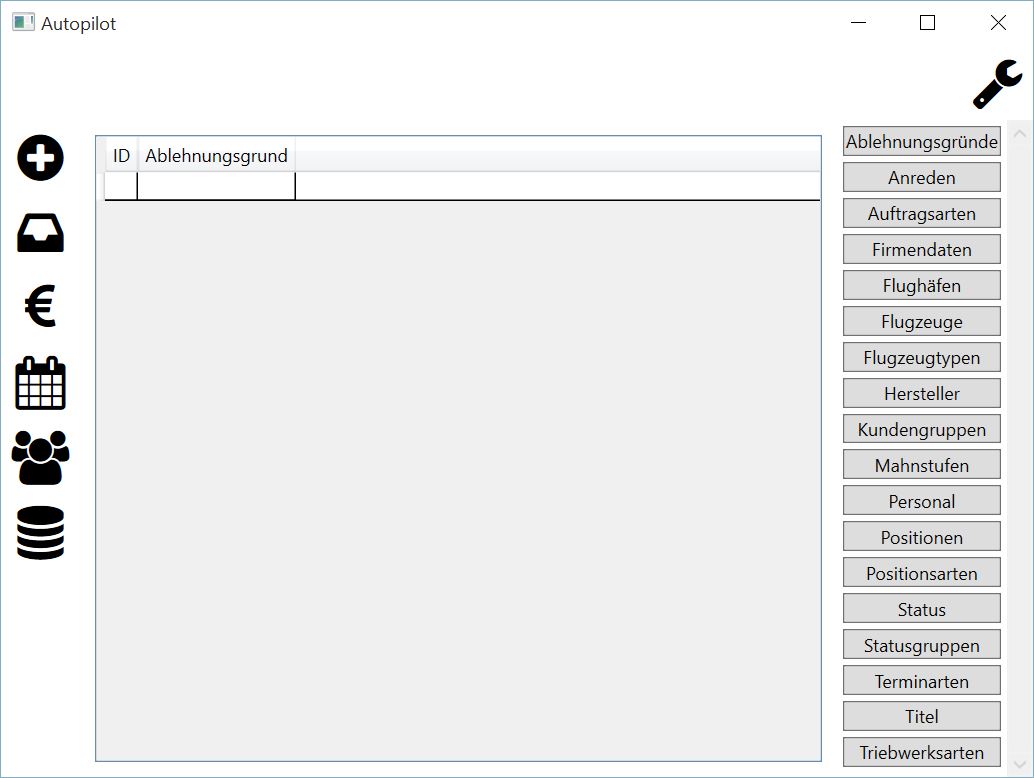Open the Positionen list

921,537
